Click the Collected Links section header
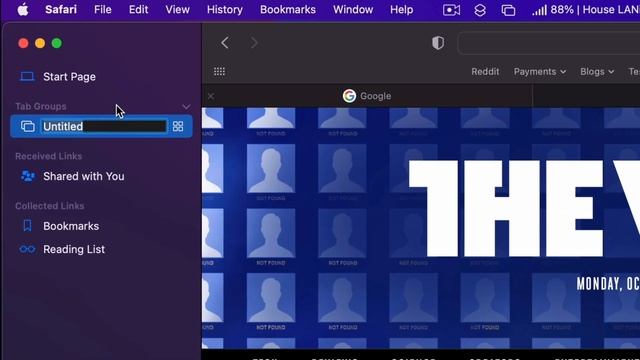Image resolution: width=640 pixels, height=360 pixels. click(x=50, y=206)
